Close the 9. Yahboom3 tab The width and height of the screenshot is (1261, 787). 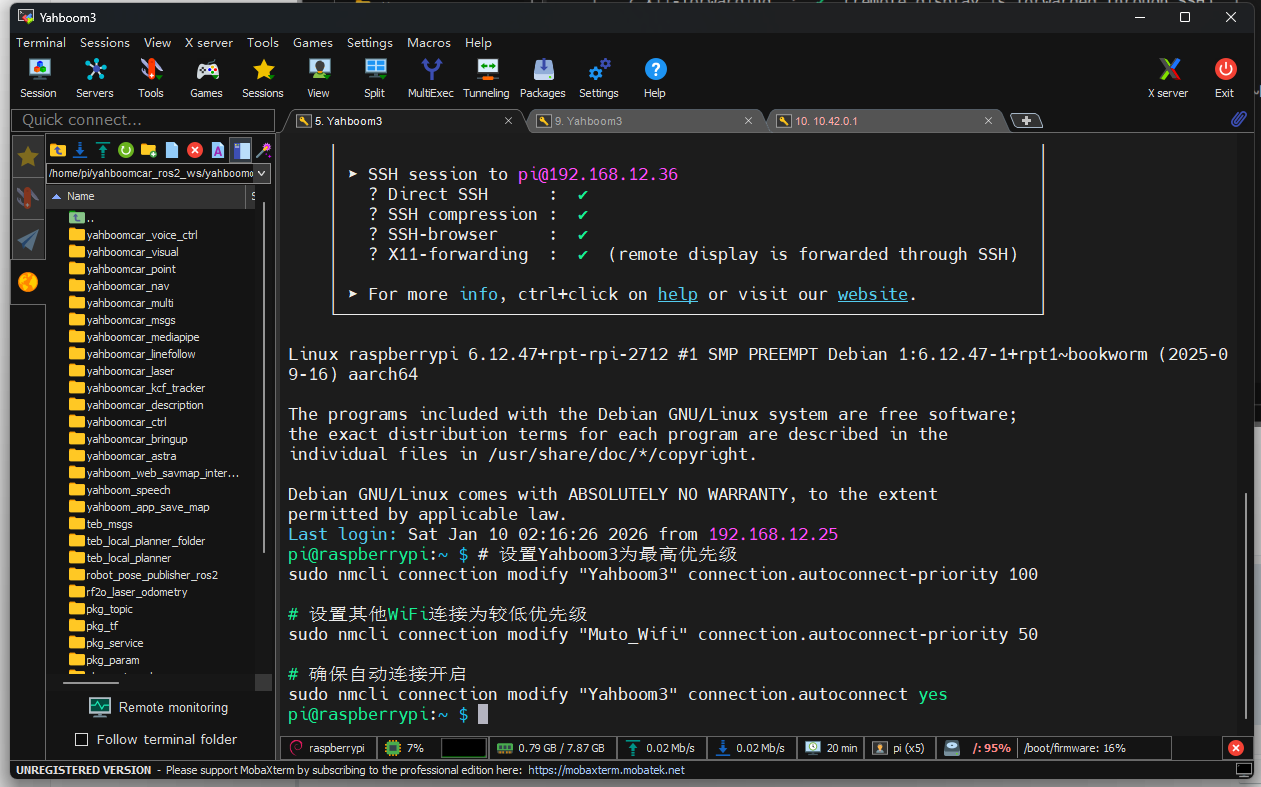point(748,121)
